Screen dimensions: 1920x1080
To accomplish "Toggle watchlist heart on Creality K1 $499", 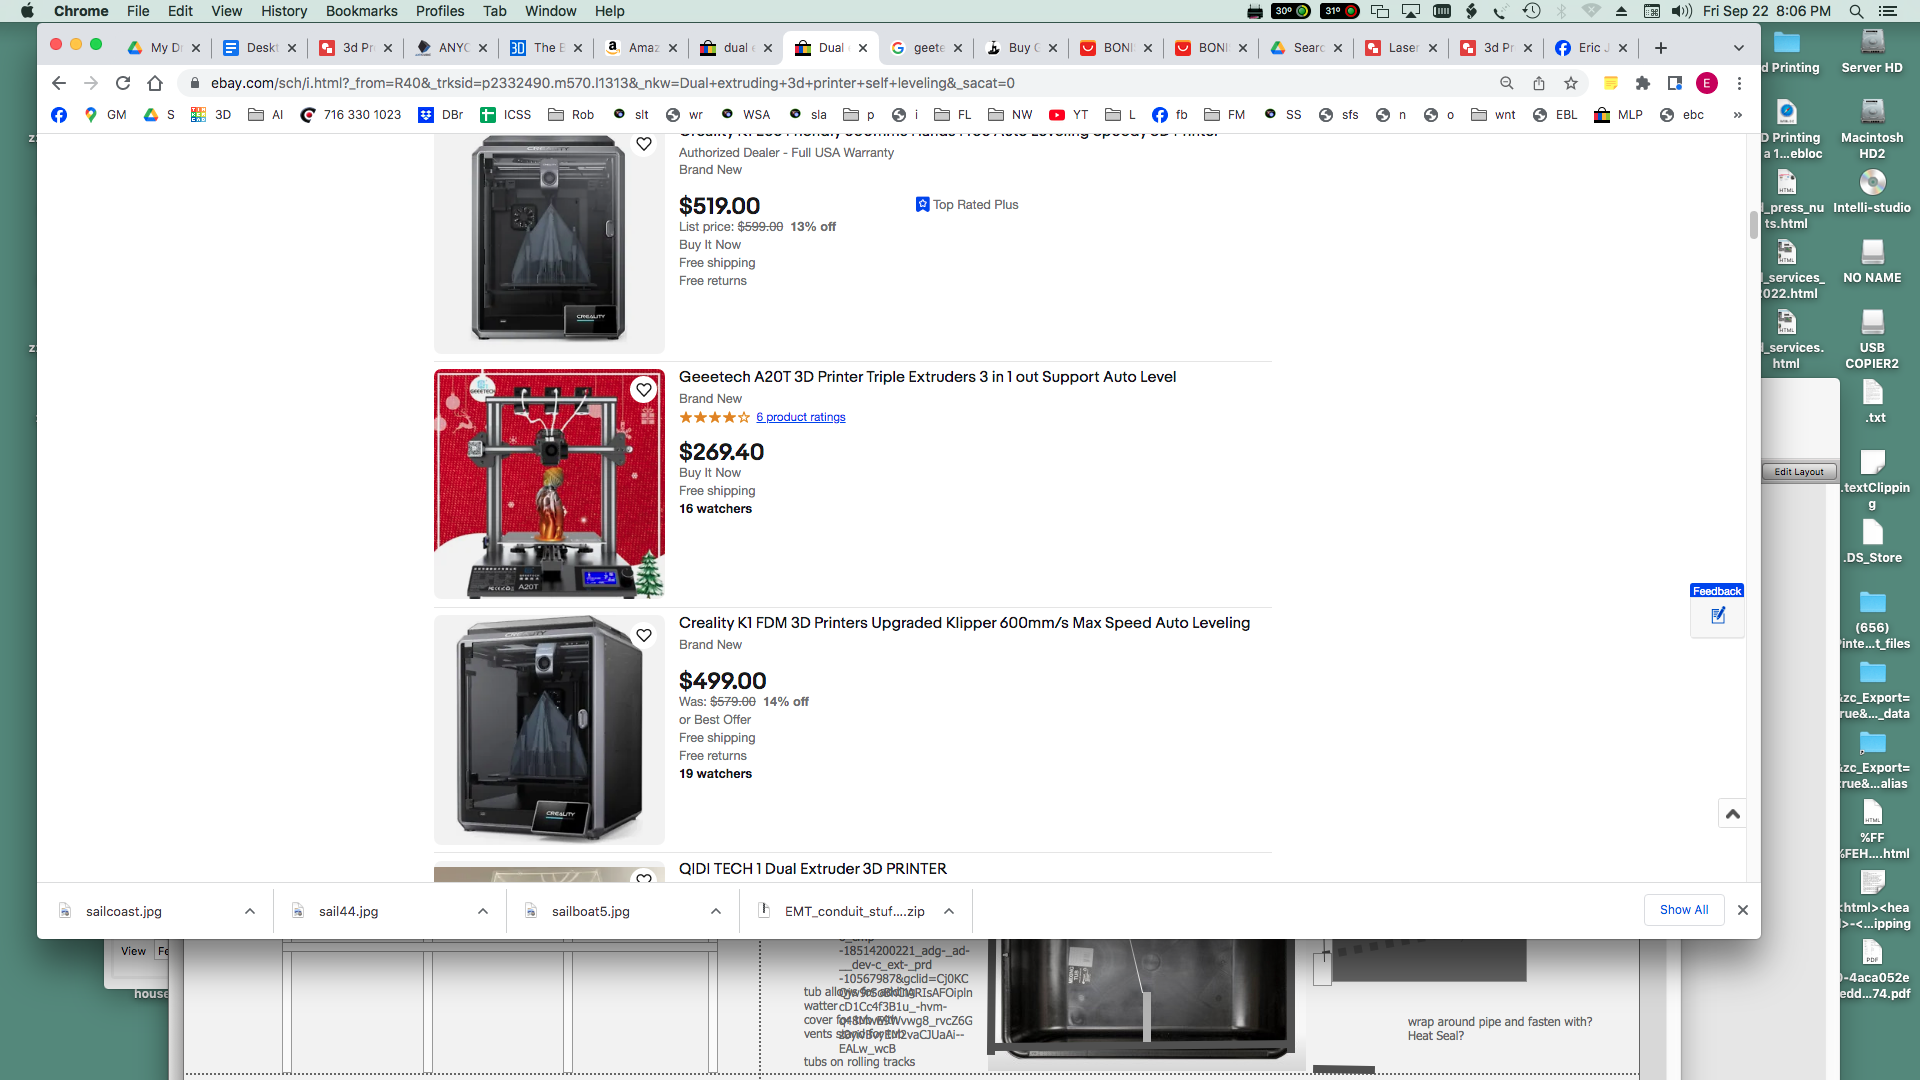I will (x=644, y=635).
